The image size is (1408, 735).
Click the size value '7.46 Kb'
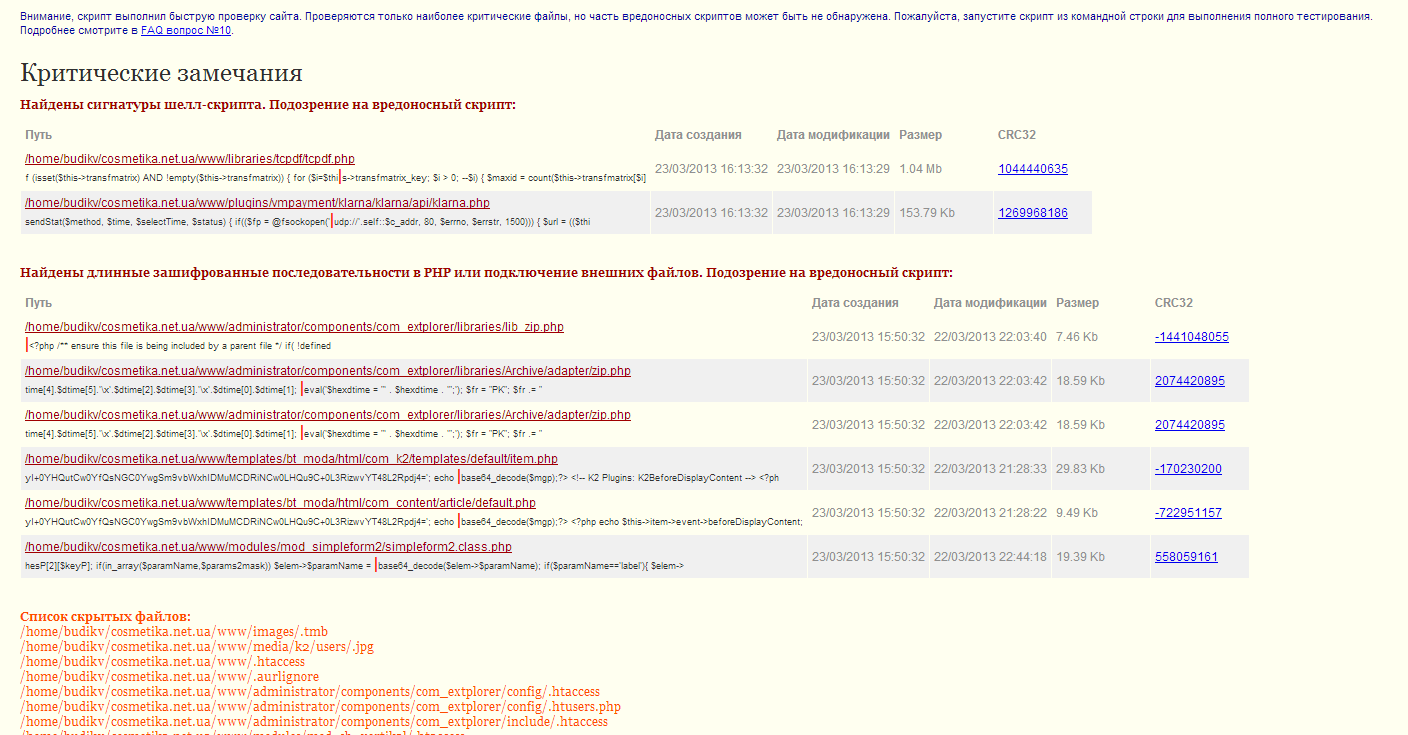[x=1077, y=337]
